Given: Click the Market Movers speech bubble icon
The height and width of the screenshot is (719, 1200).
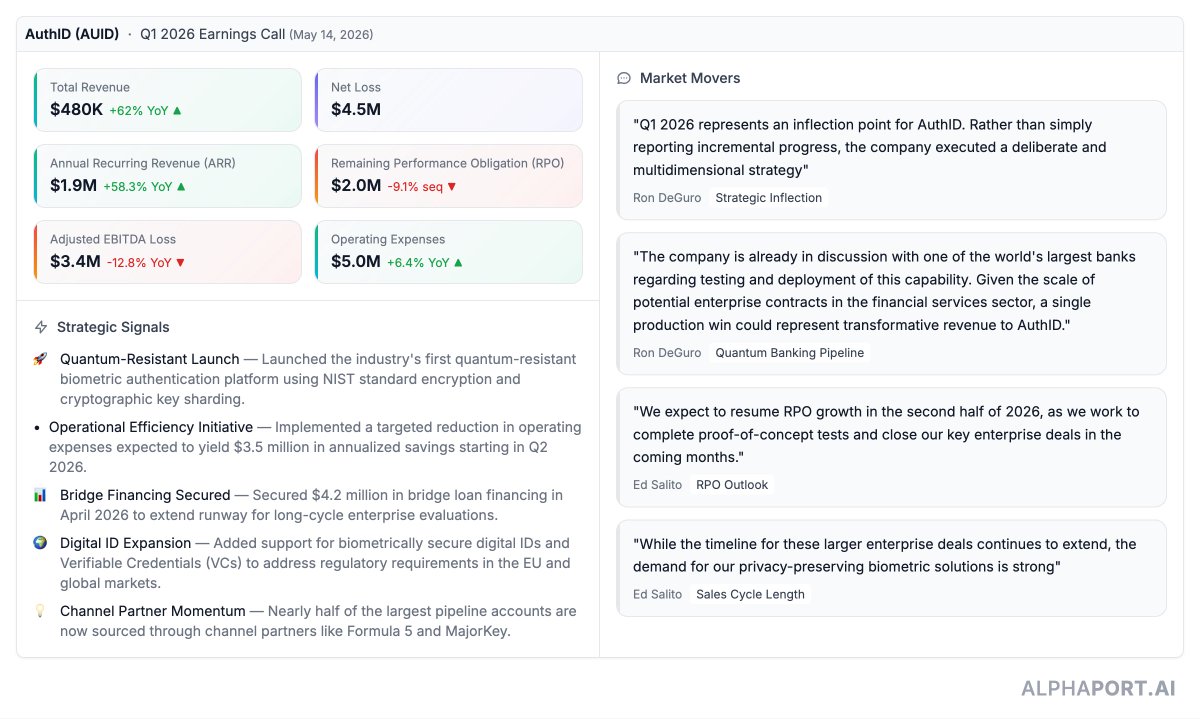Looking at the screenshot, I should tap(624, 78).
